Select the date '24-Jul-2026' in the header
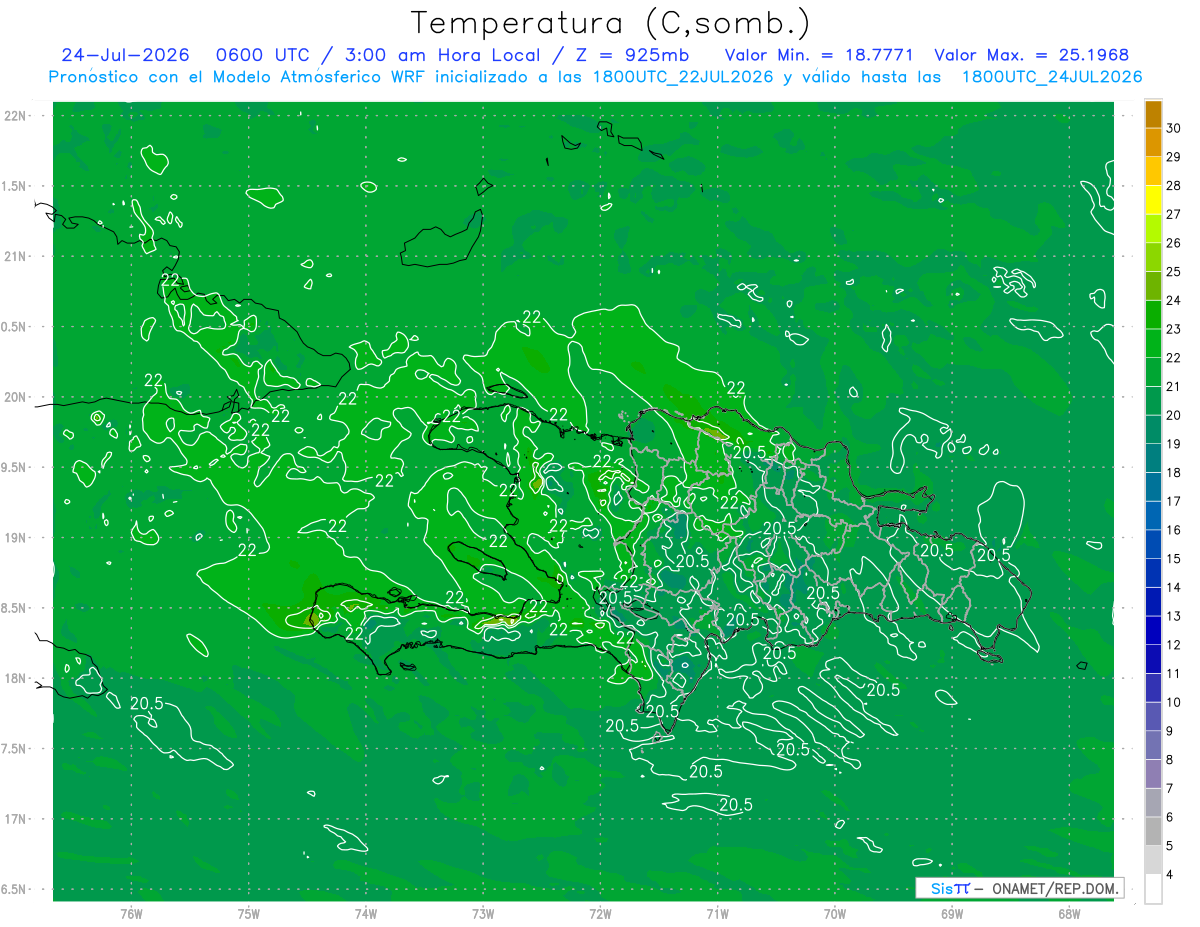Viewport: 1200px width, 927px height. coord(125,55)
